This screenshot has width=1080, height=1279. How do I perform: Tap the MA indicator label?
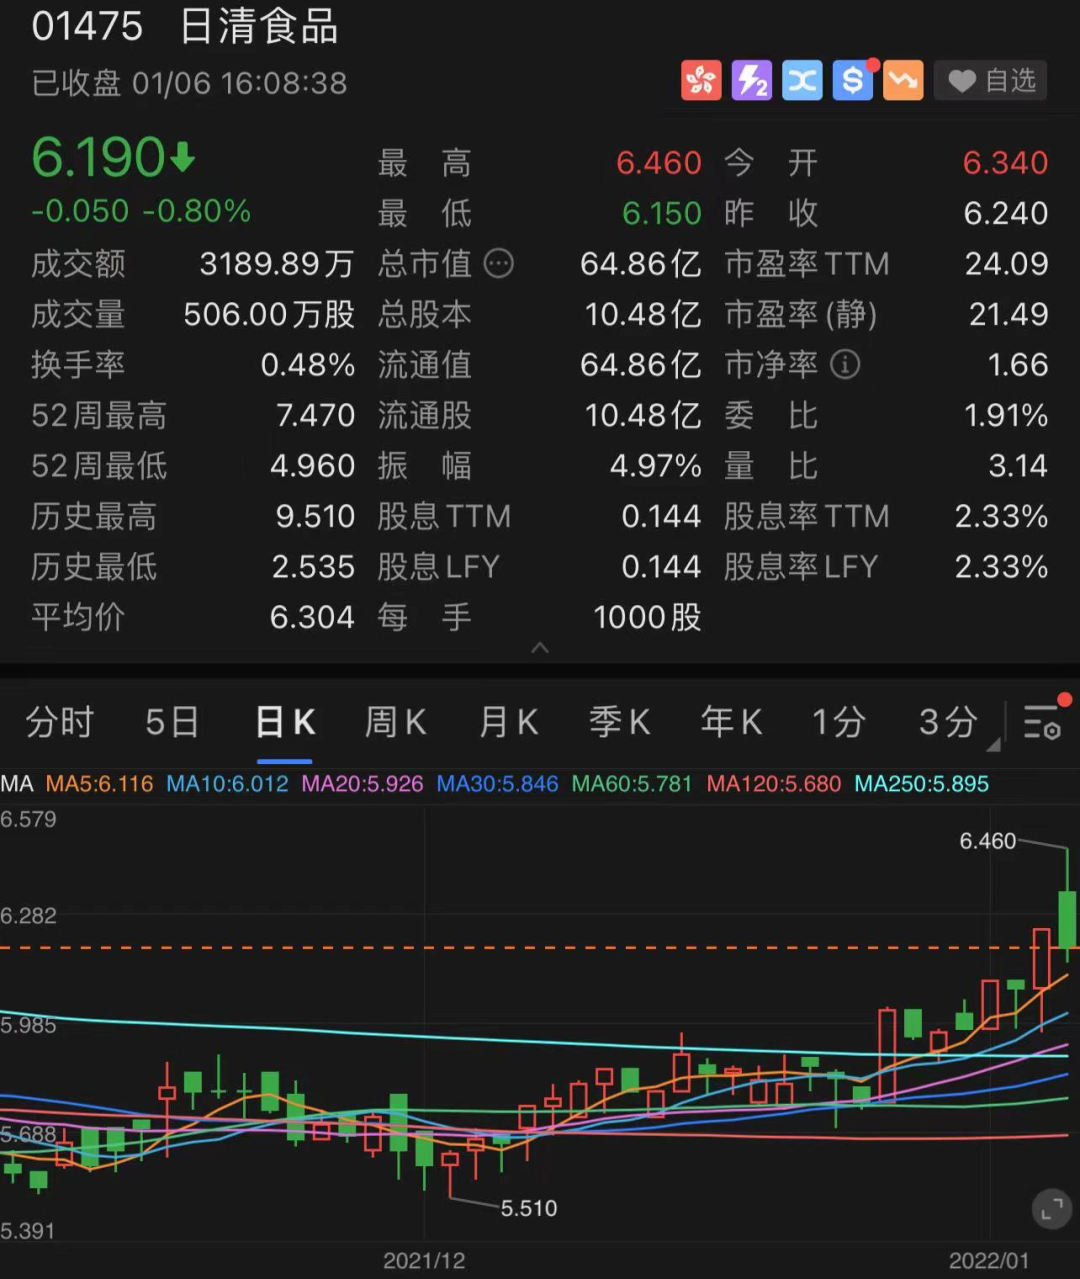click(x=17, y=784)
